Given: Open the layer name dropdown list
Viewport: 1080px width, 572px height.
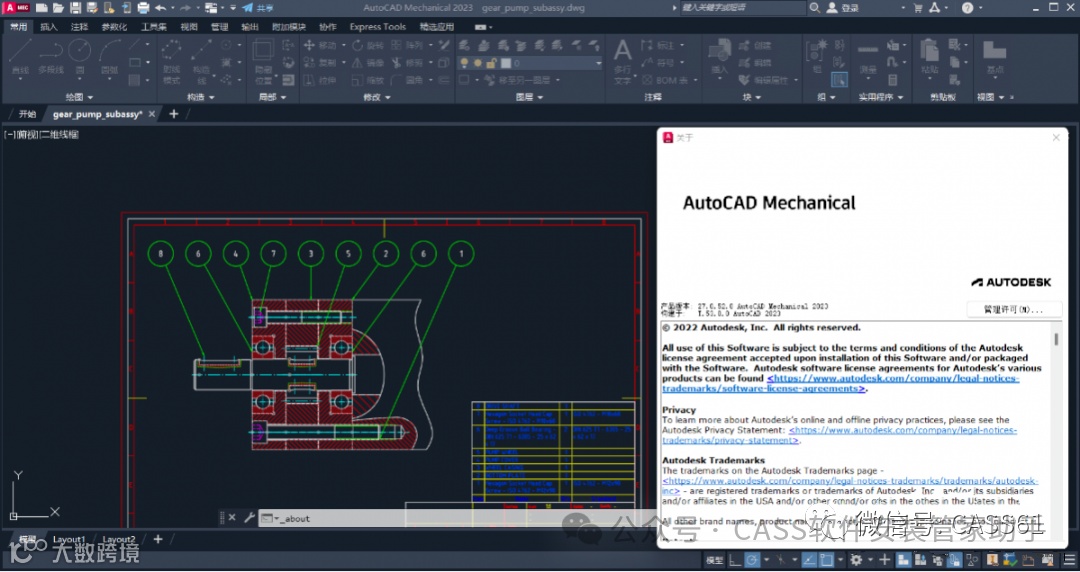Looking at the screenshot, I should pos(598,63).
